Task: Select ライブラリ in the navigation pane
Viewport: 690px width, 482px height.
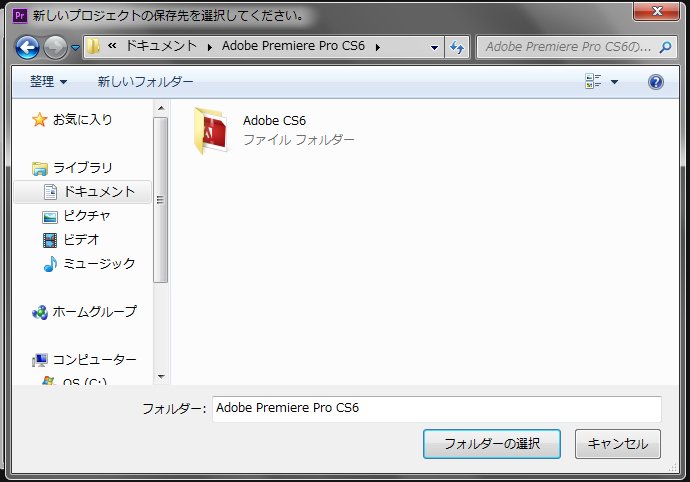Action: coord(83,168)
